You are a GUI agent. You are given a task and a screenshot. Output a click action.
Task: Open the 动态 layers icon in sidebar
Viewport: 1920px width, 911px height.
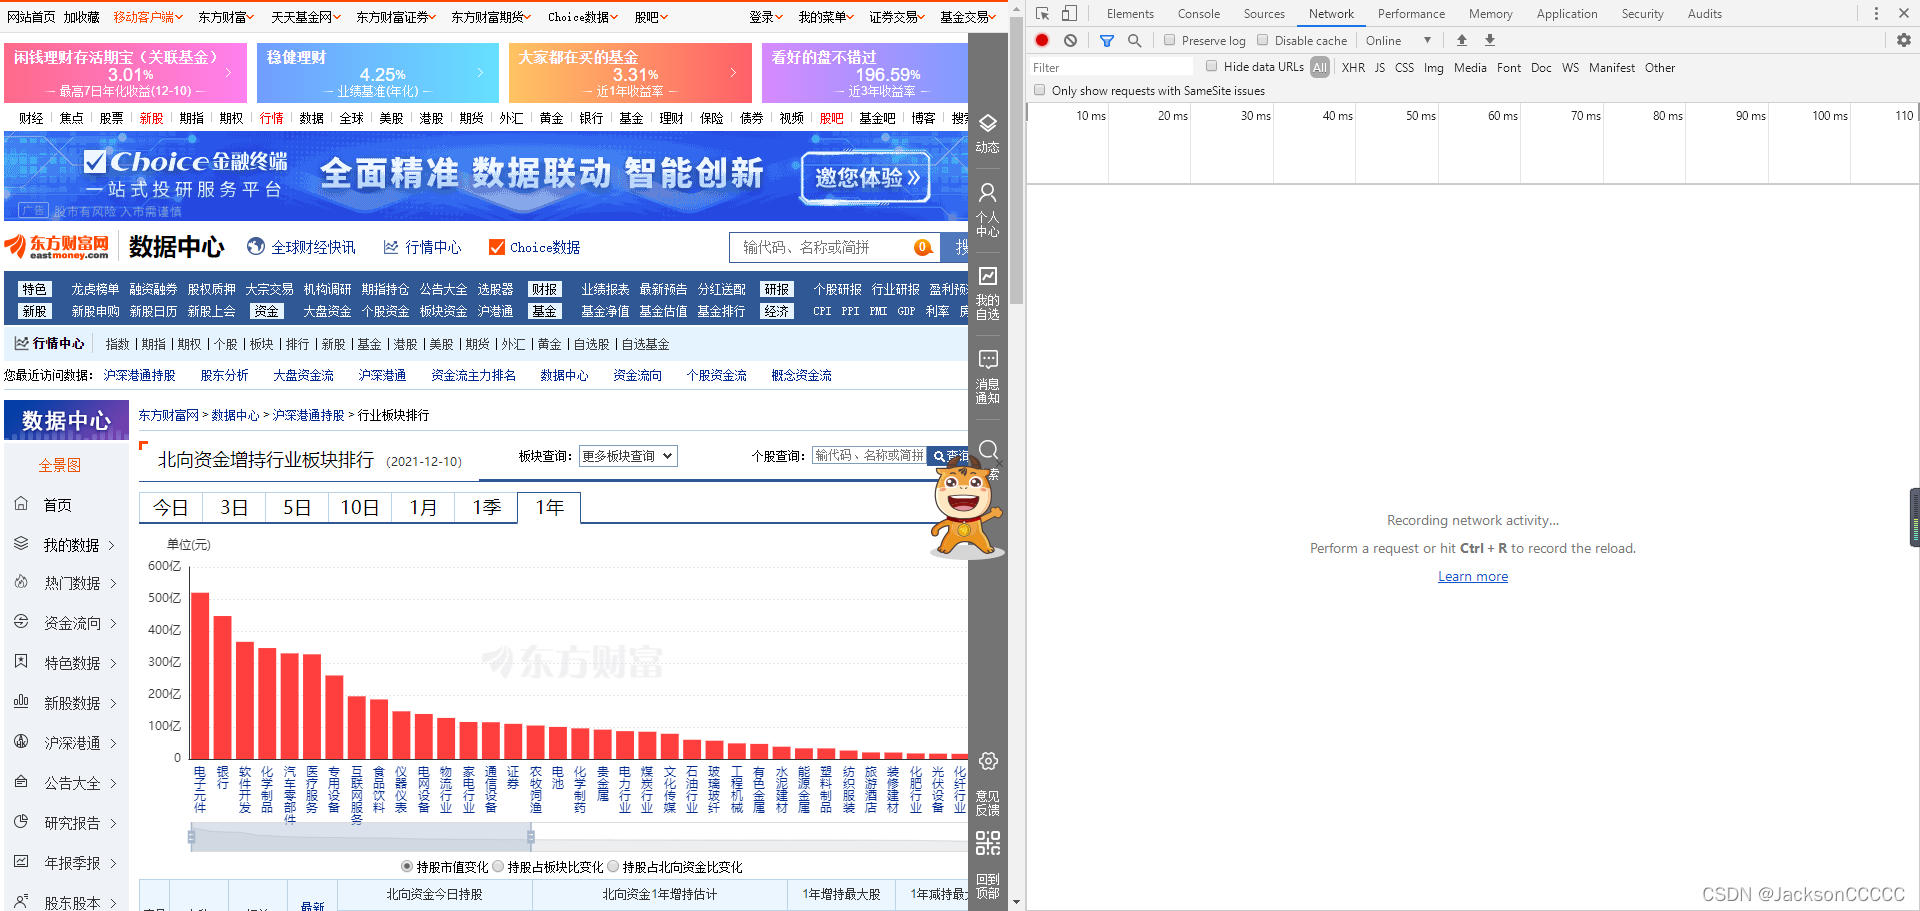pos(987,123)
